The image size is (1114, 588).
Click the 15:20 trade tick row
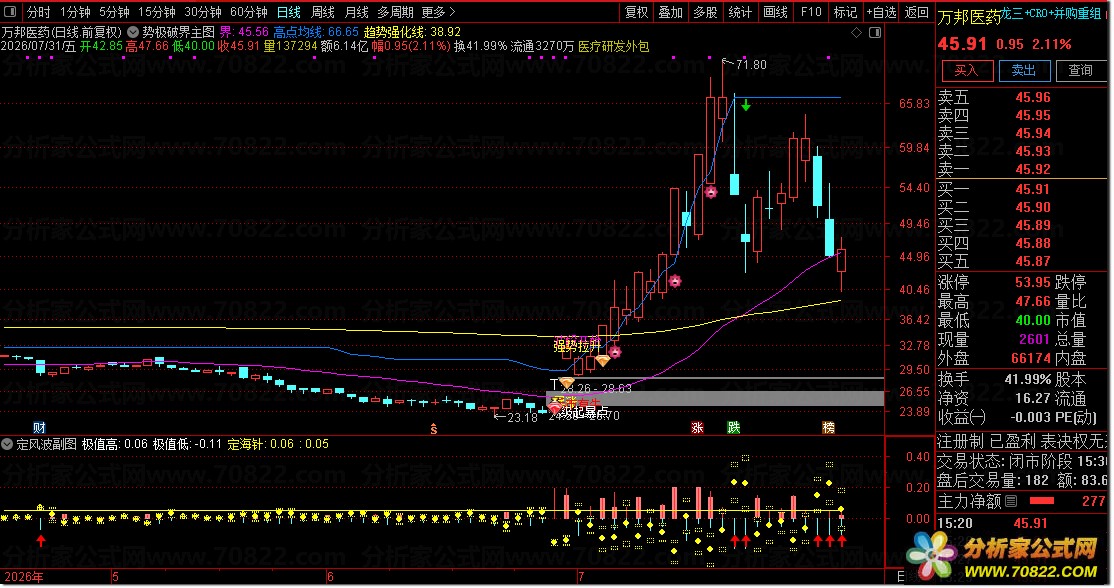[x=1022, y=523]
